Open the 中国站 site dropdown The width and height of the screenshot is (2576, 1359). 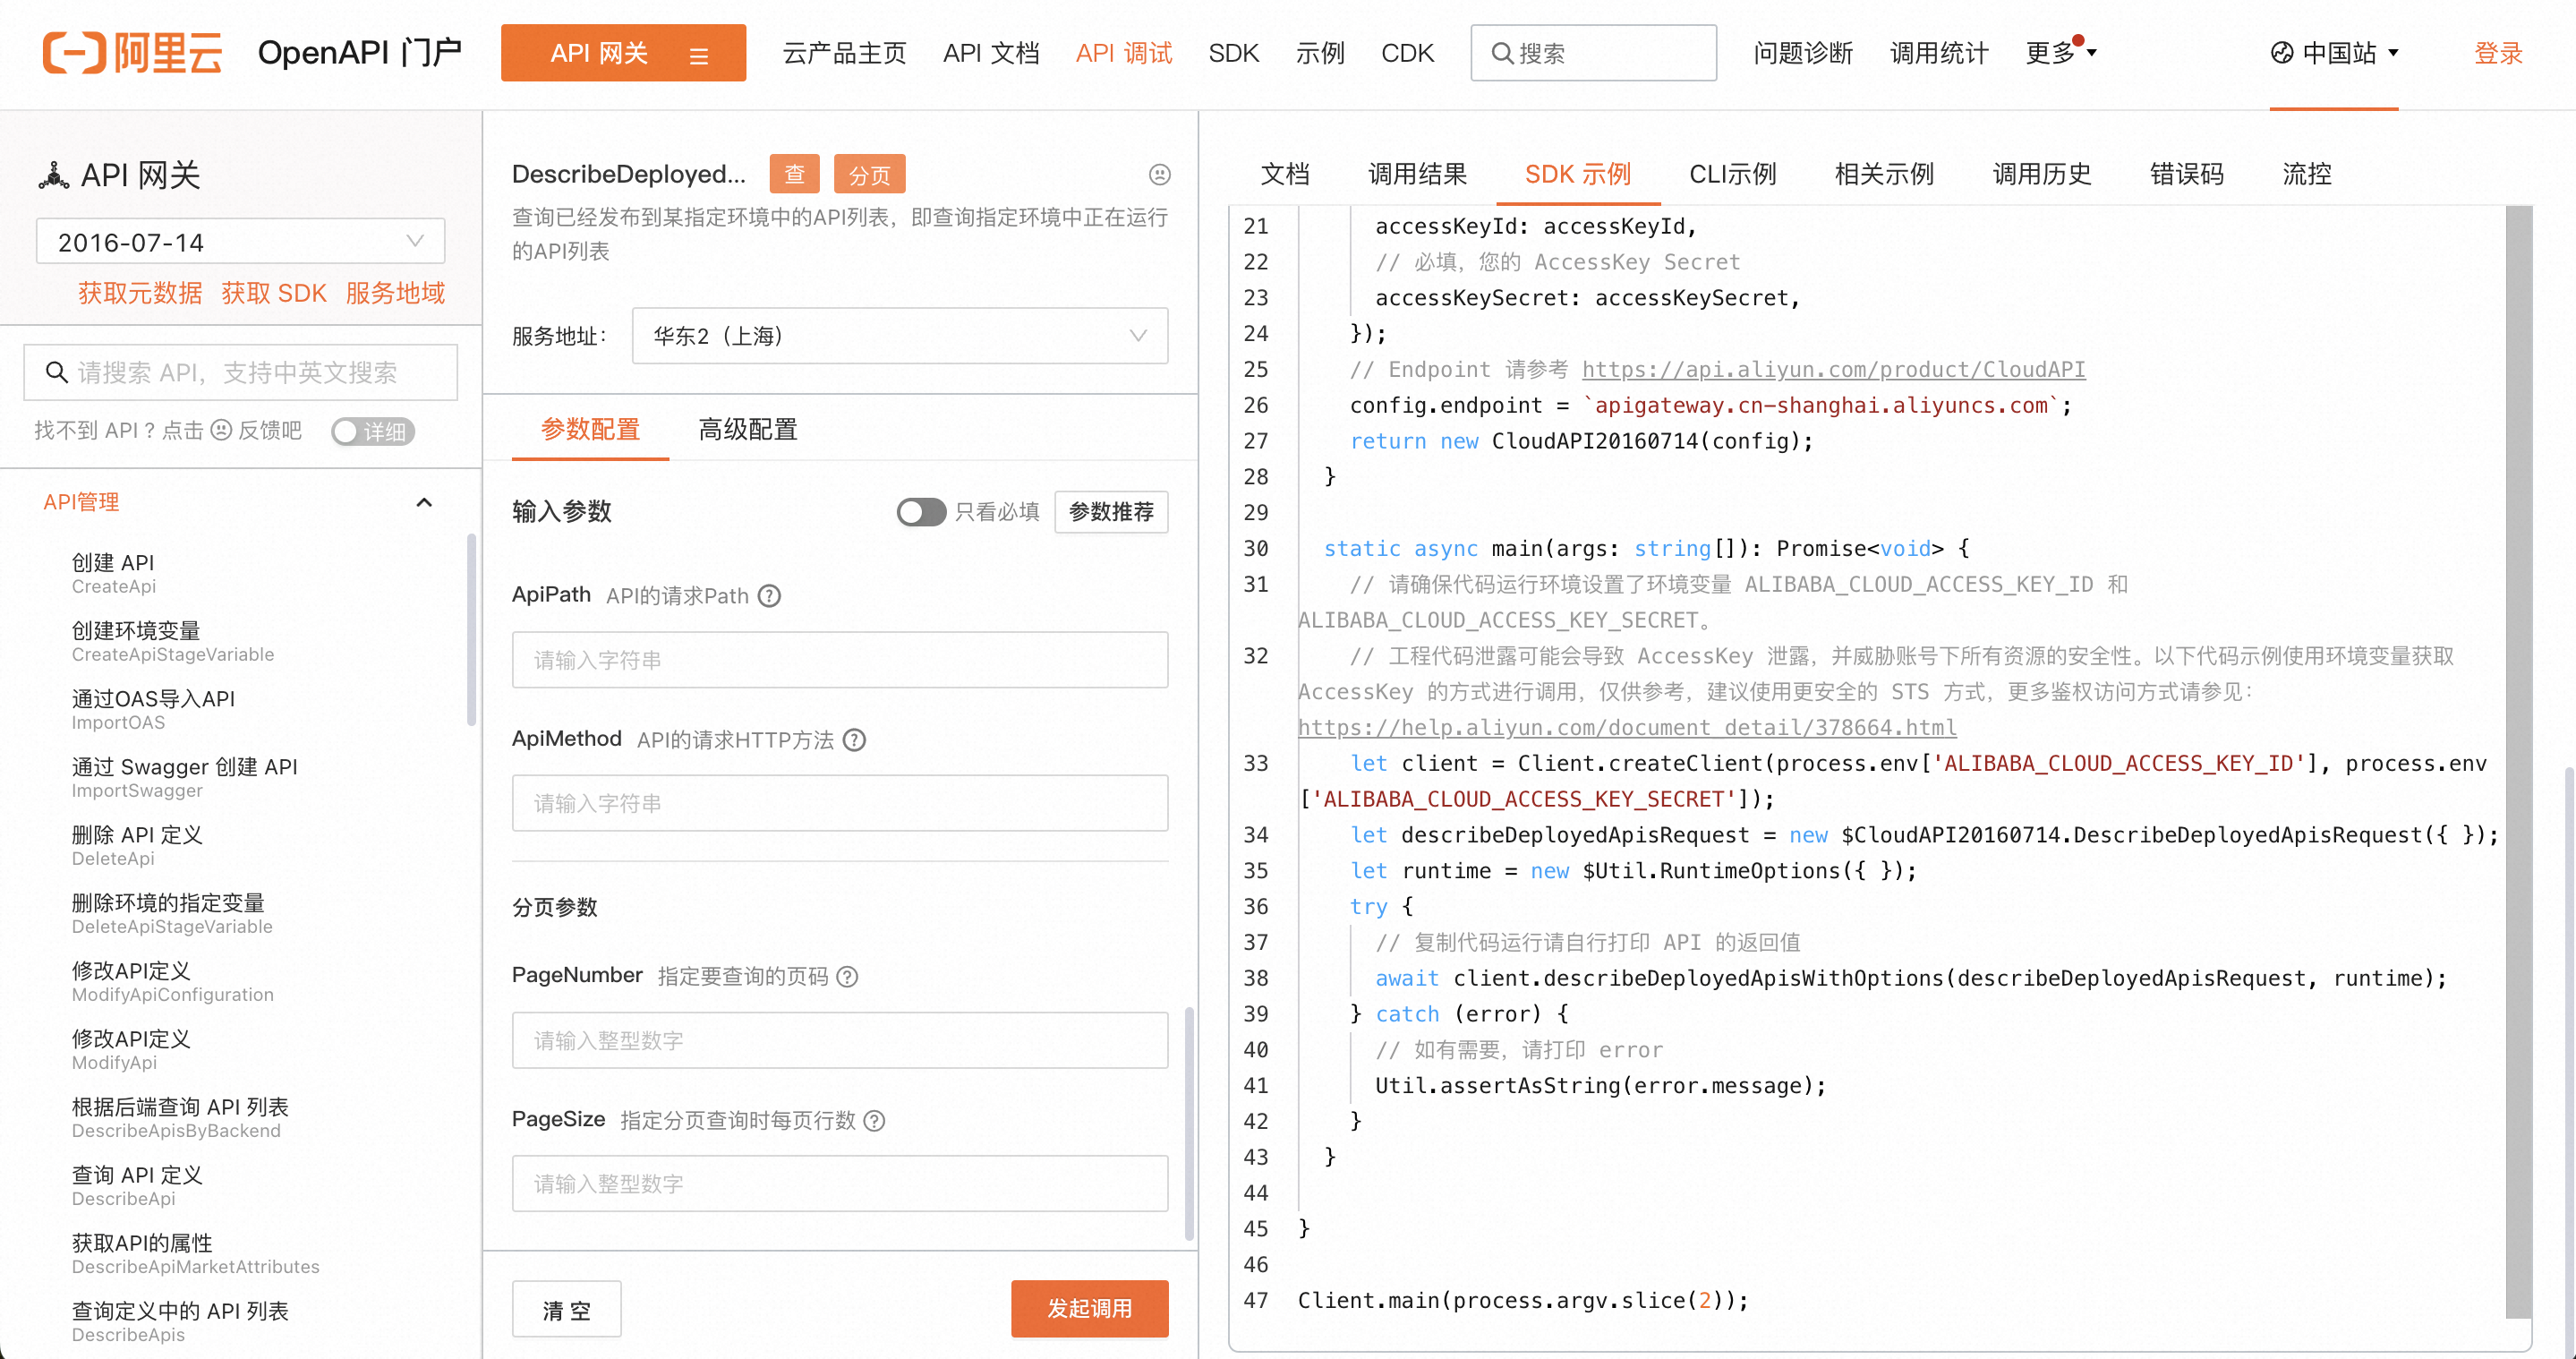2334,53
